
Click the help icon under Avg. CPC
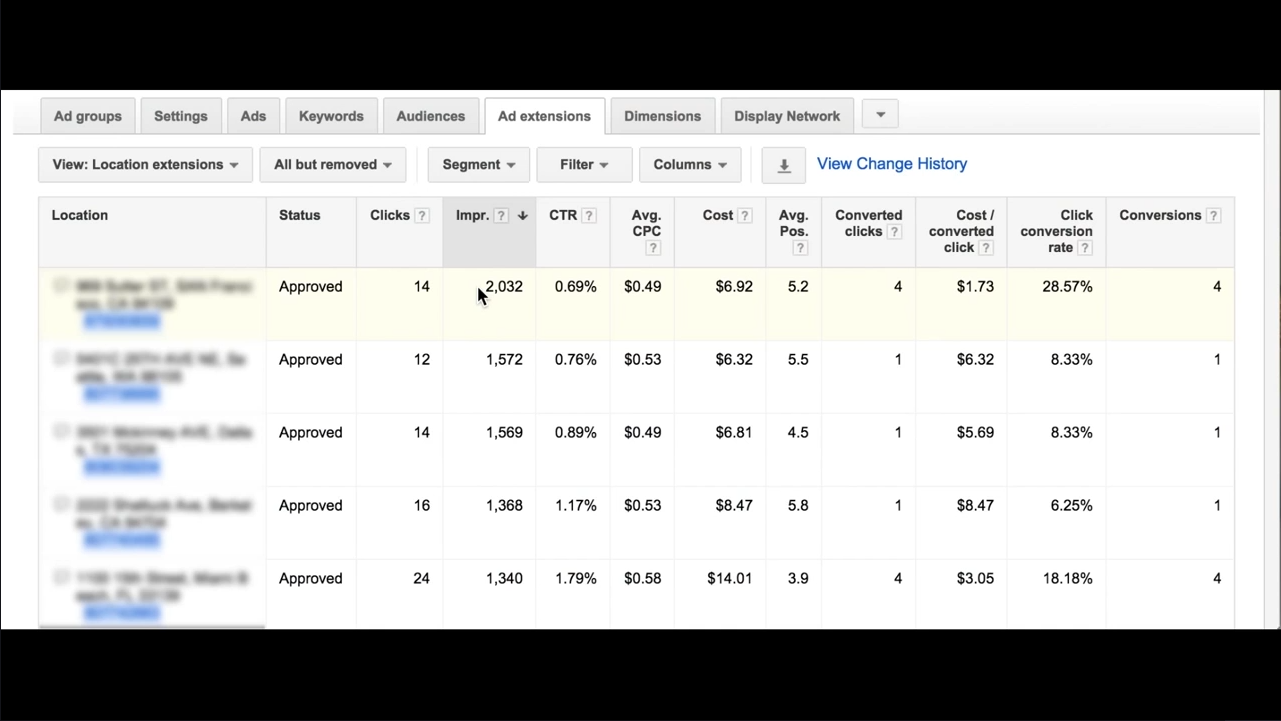(x=653, y=248)
